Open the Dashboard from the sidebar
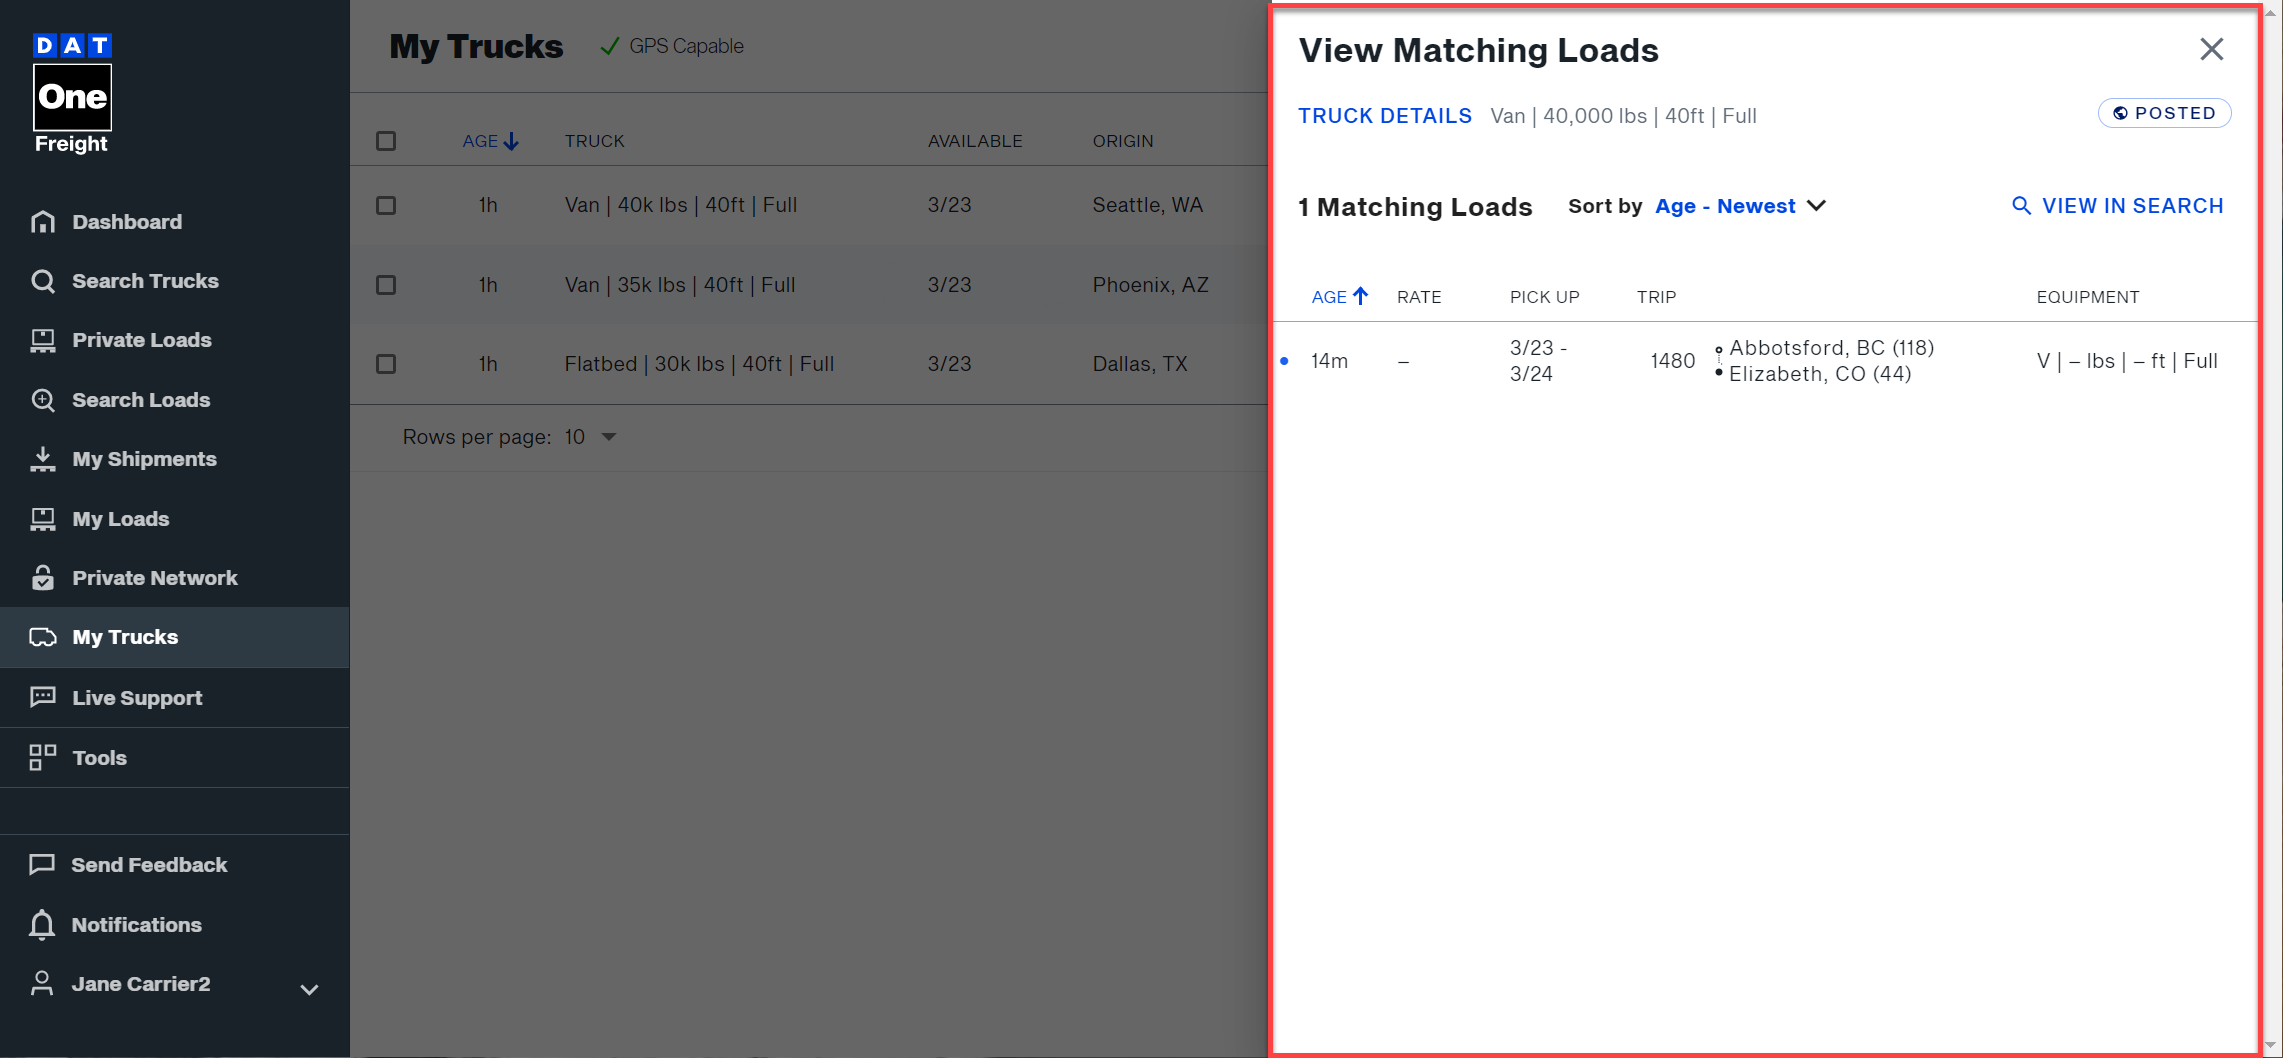This screenshot has width=2283, height=1058. (127, 221)
